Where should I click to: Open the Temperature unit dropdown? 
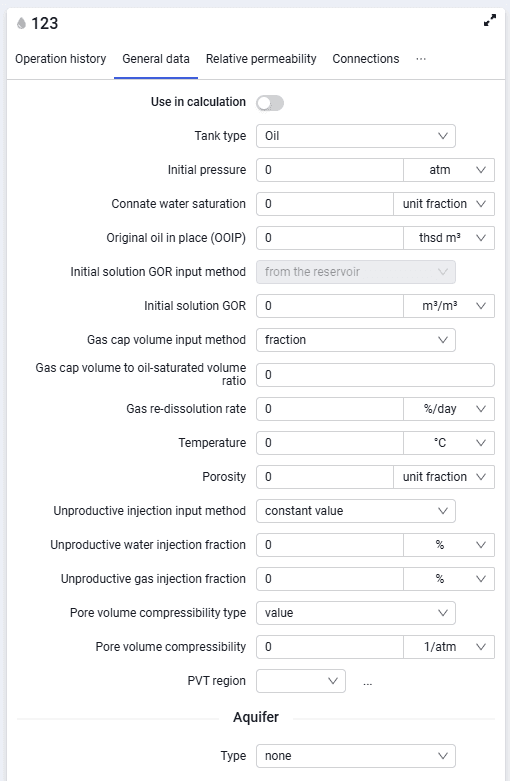click(x=449, y=443)
